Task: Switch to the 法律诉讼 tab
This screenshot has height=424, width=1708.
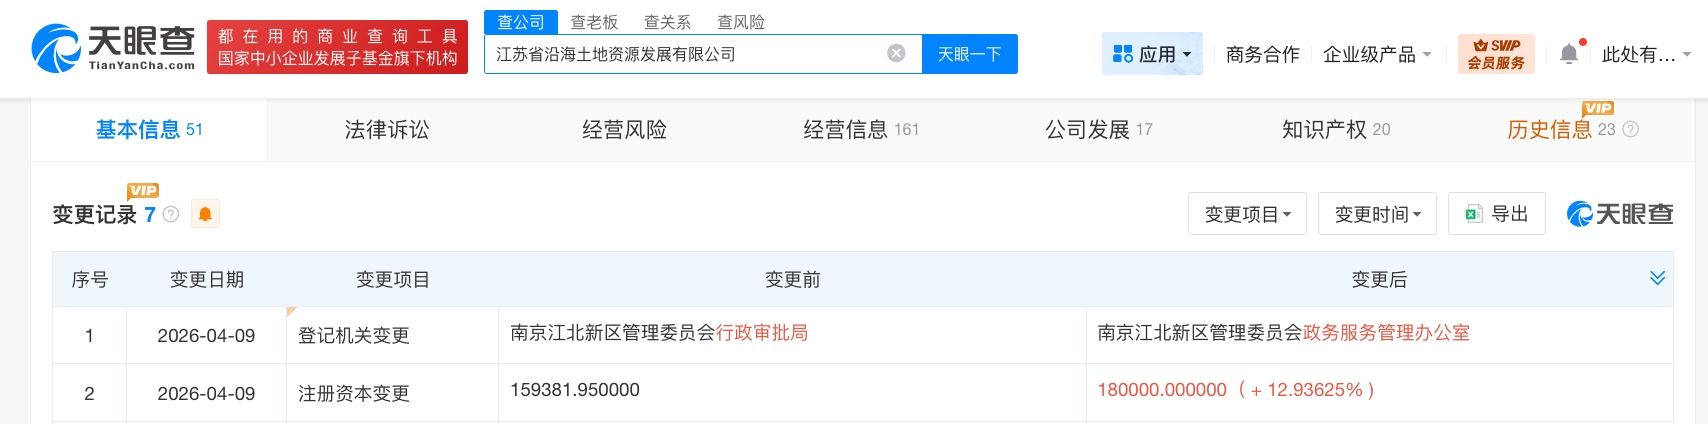Action: [386, 129]
